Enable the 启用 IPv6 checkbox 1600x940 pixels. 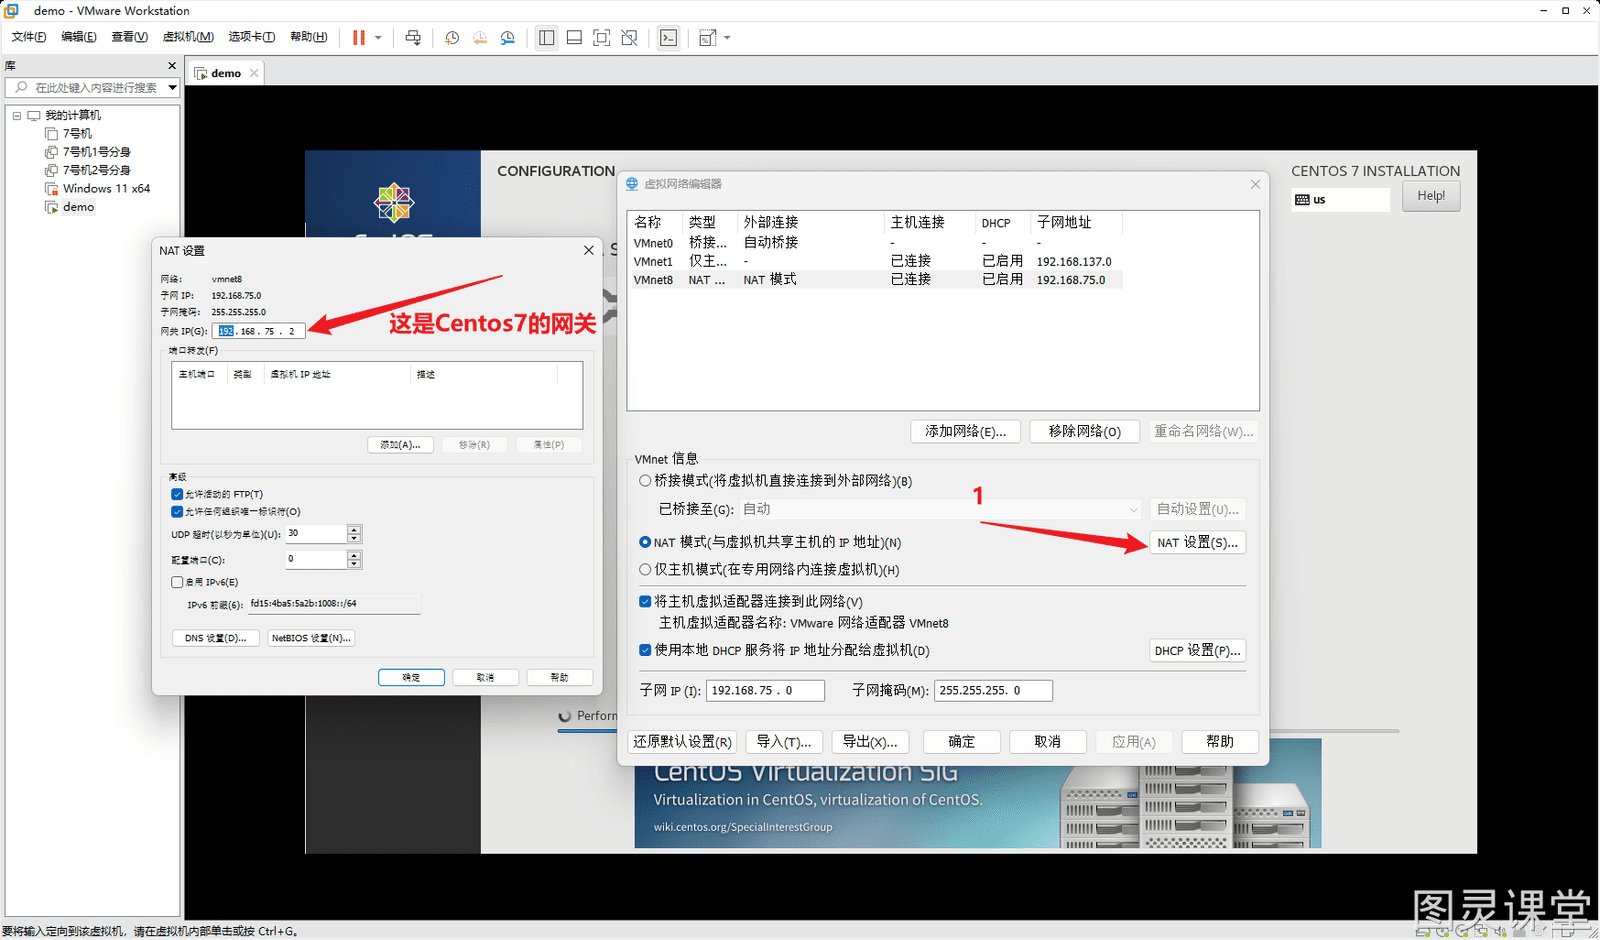tap(177, 582)
